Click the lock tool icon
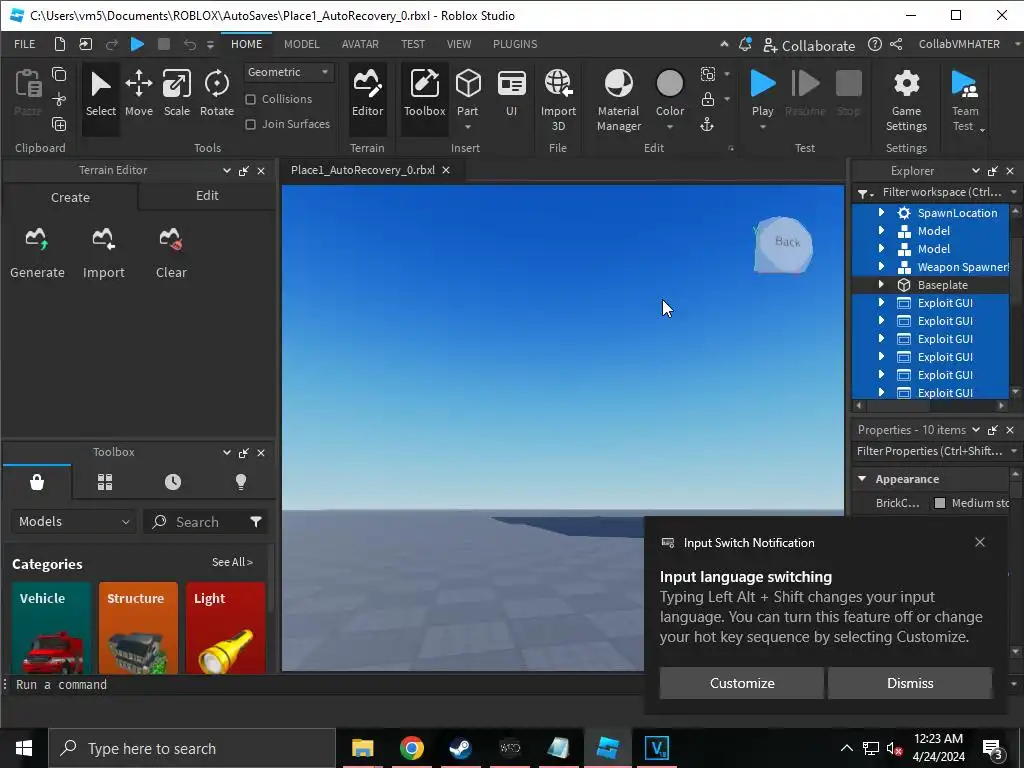The width and height of the screenshot is (1024, 768). tap(708, 99)
